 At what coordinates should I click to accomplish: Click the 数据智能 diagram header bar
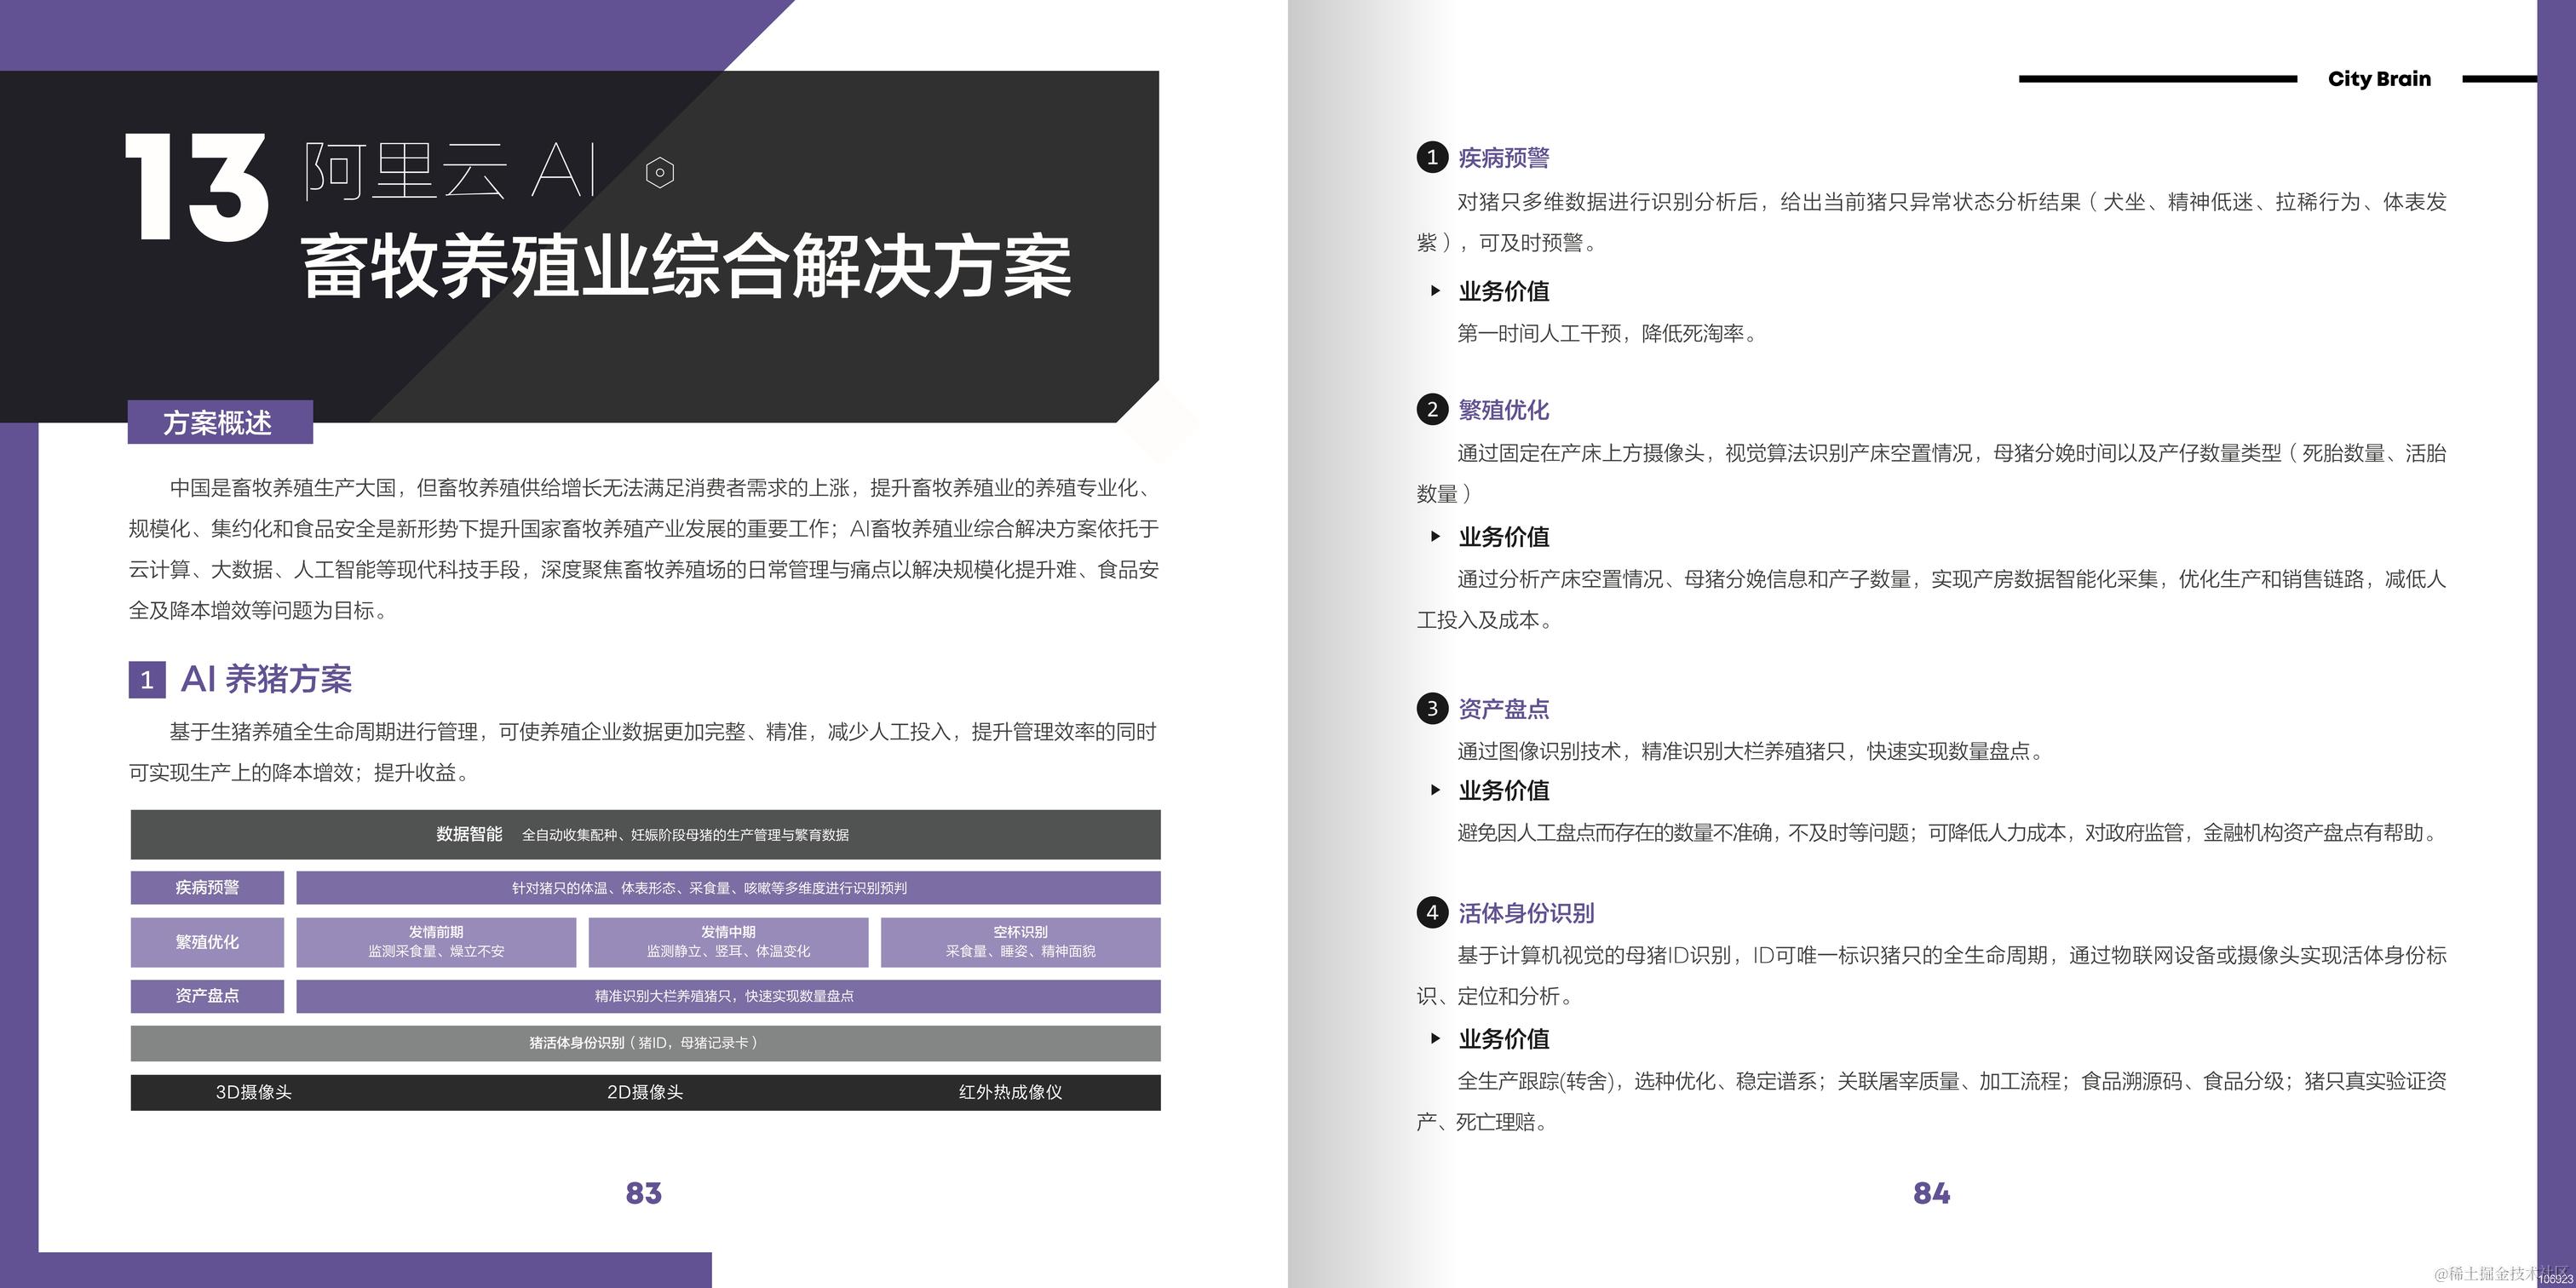click(x=645, y=834)
